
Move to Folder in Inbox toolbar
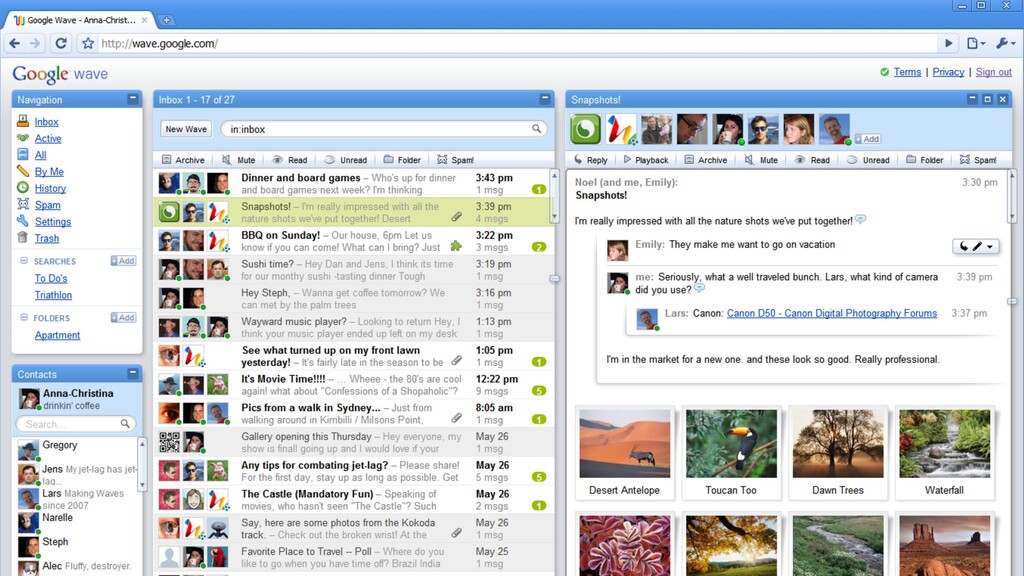pos(402,160)
